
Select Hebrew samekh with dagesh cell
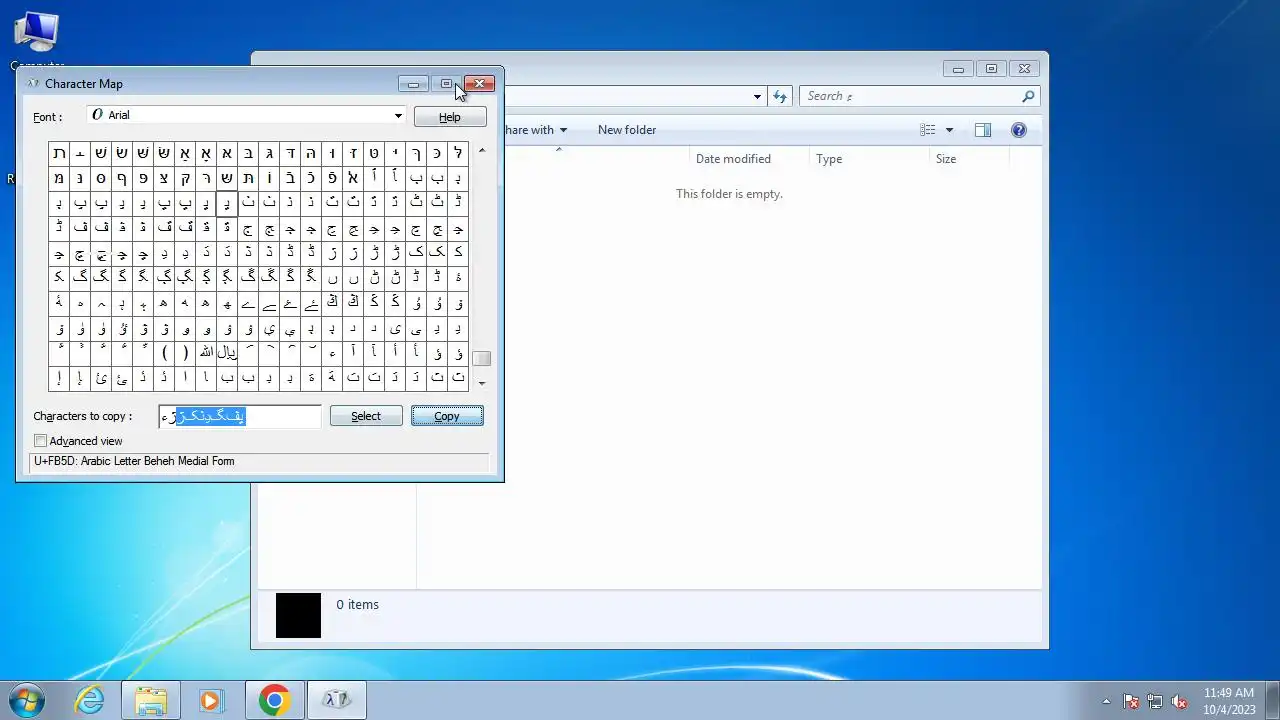coord(101,178)
